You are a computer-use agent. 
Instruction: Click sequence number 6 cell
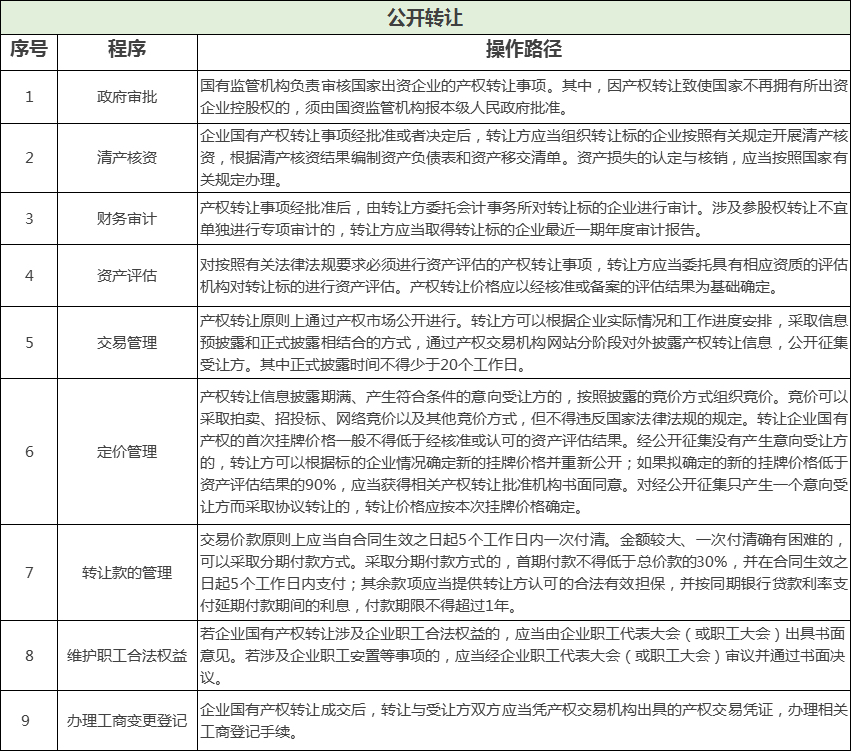[x=29, y=451]
